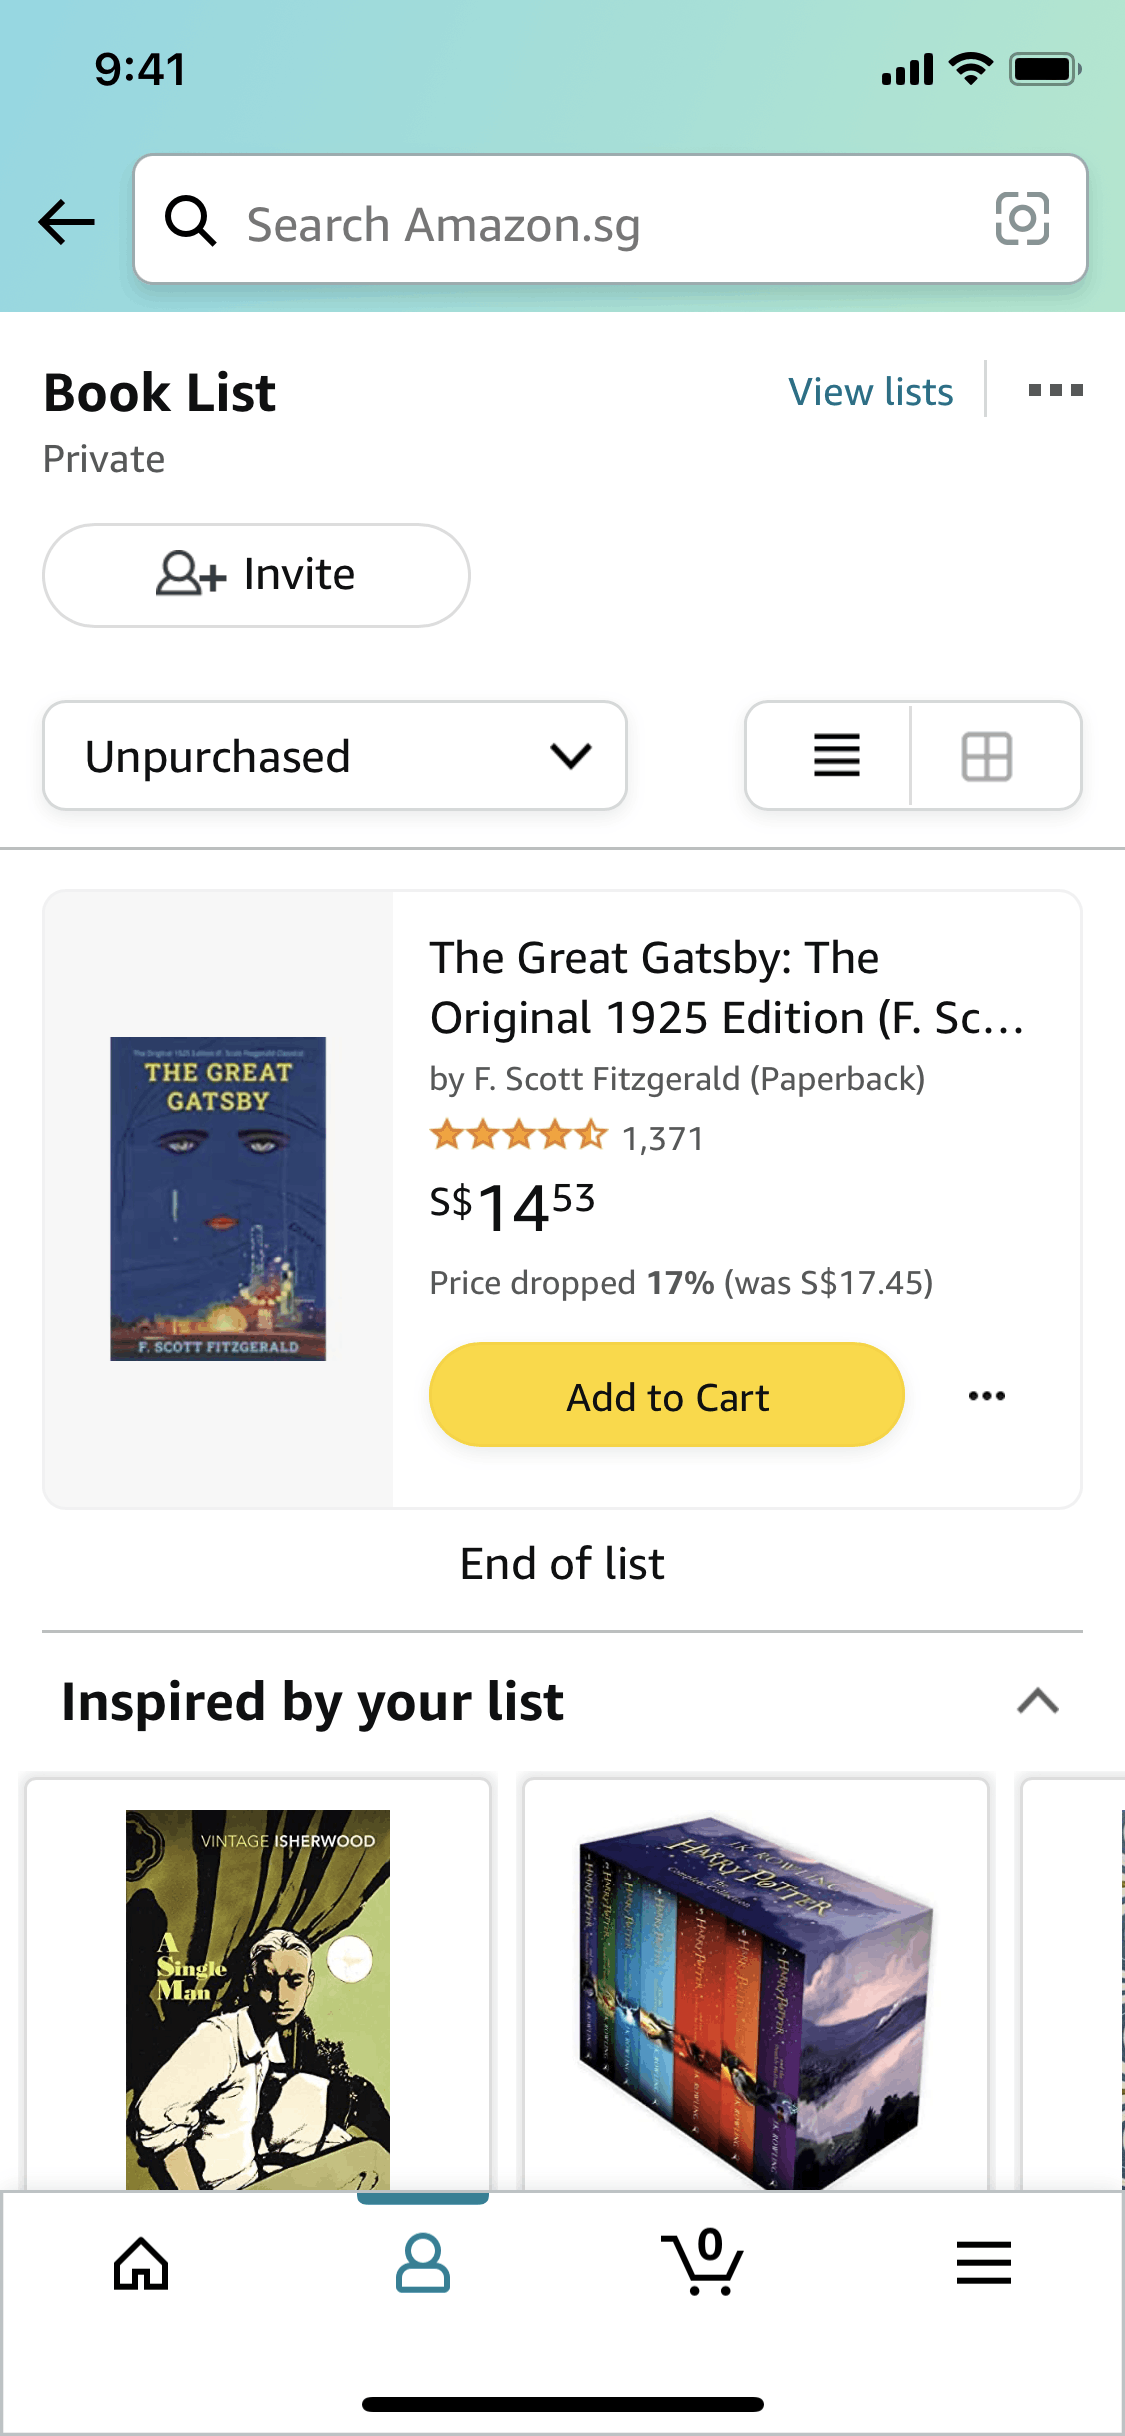Open the account profile tab

pos(423,2264)
